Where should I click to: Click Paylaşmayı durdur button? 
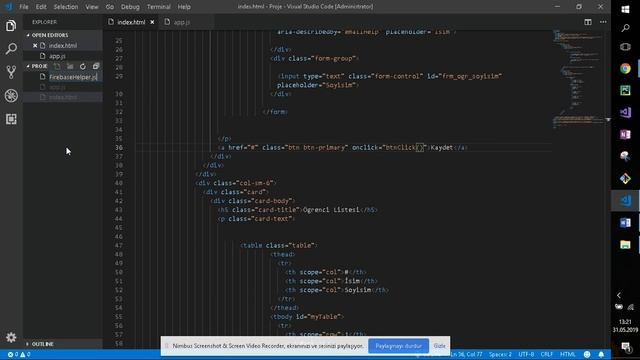pyautogui.click(x=398, y=346)
